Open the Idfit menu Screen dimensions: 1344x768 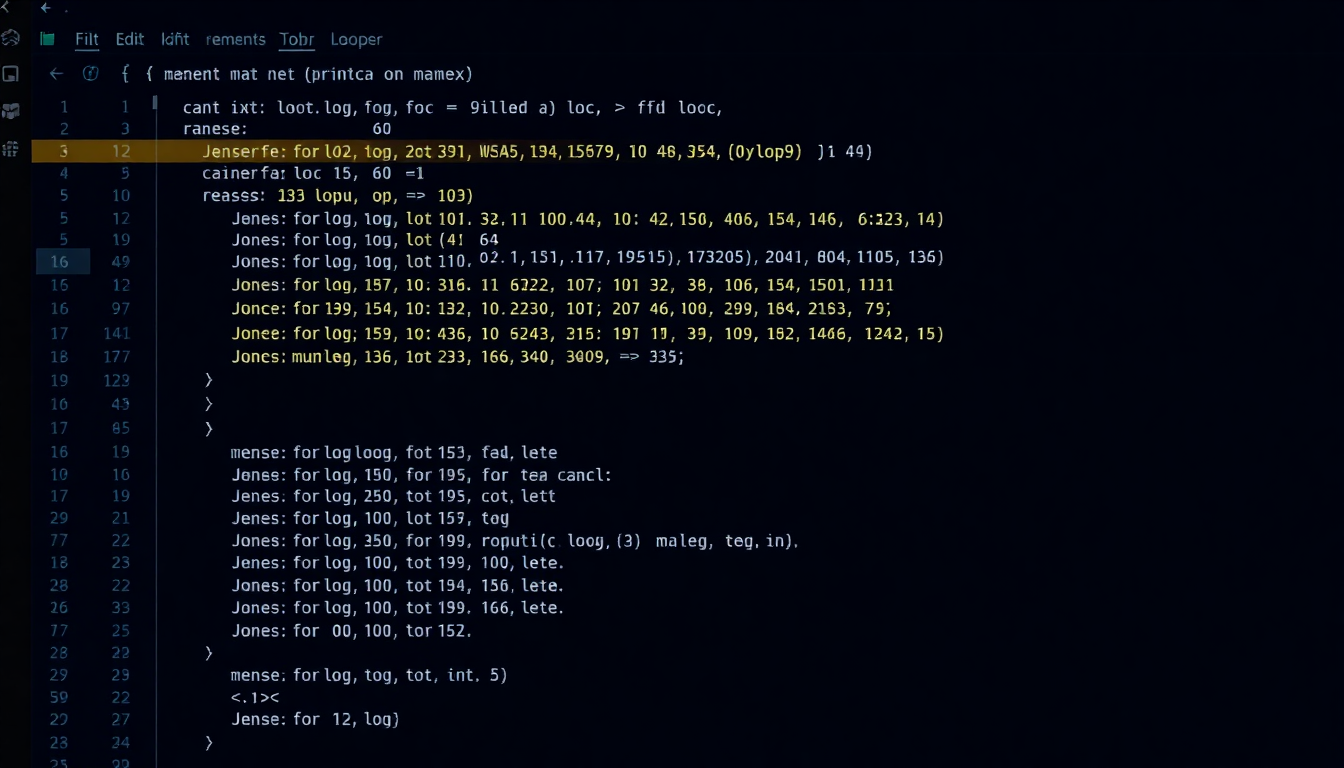click(x=175, y=39)
